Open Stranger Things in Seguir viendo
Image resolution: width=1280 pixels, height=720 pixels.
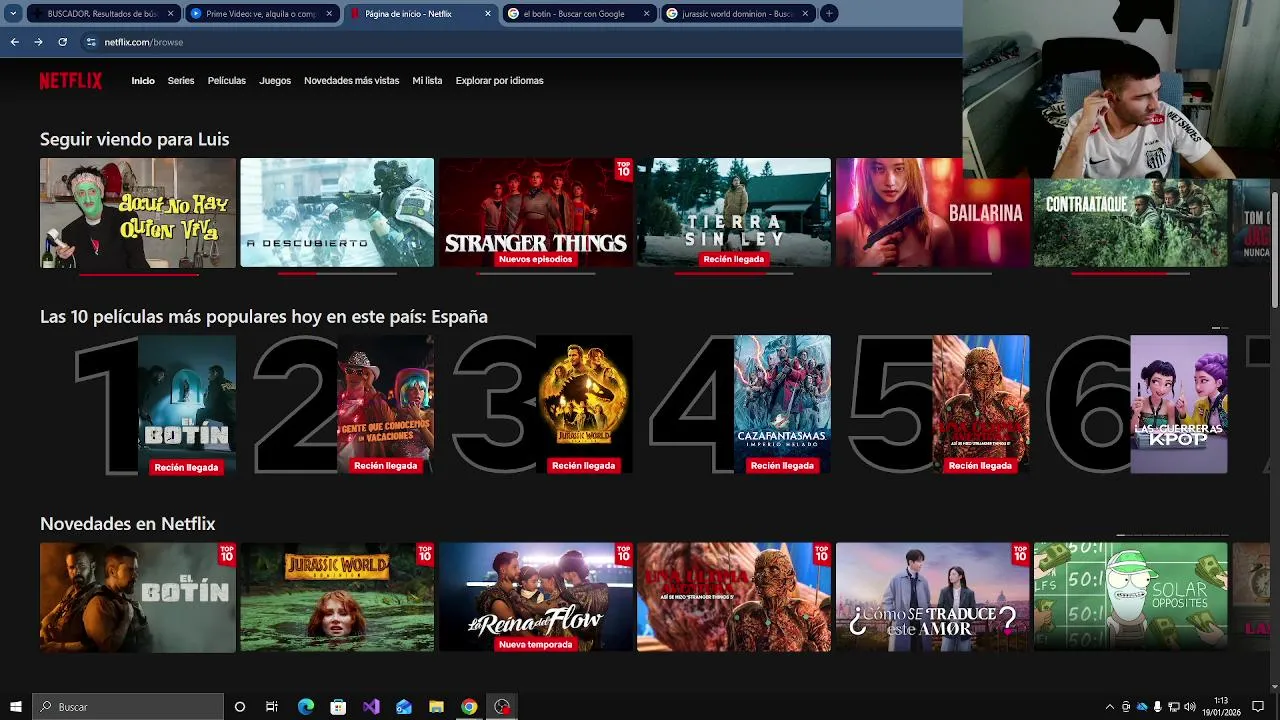tap(536, 212)
